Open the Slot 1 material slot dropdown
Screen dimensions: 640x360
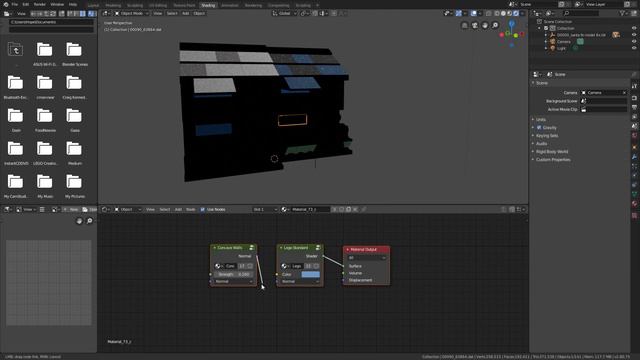pyautogui.click(x=264, y=209)
